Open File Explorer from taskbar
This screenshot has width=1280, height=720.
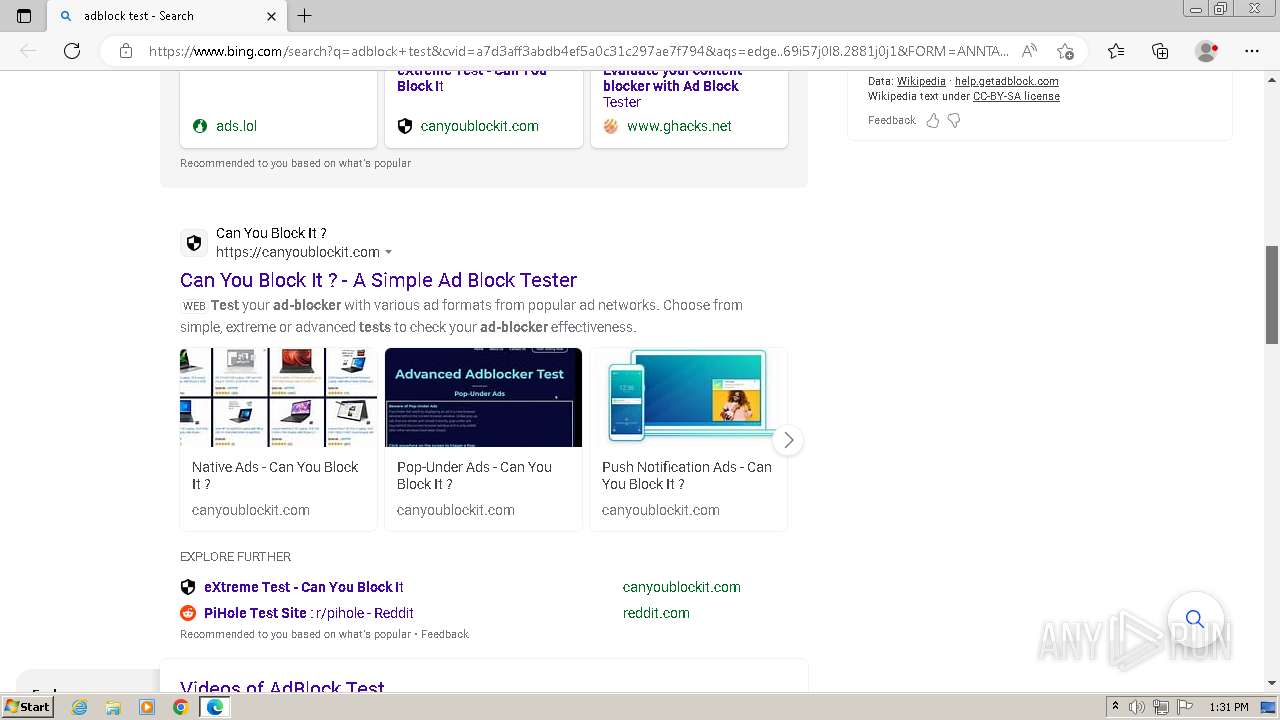[113, 707]
